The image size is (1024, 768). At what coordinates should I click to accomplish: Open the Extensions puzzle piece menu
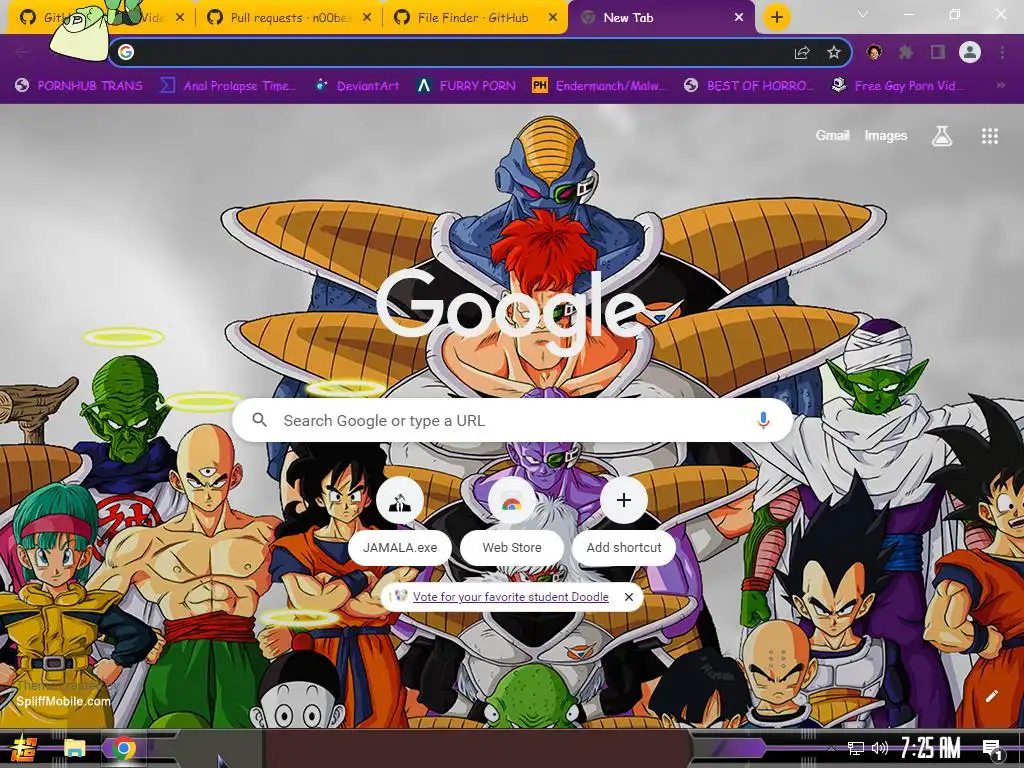point(906,52)
